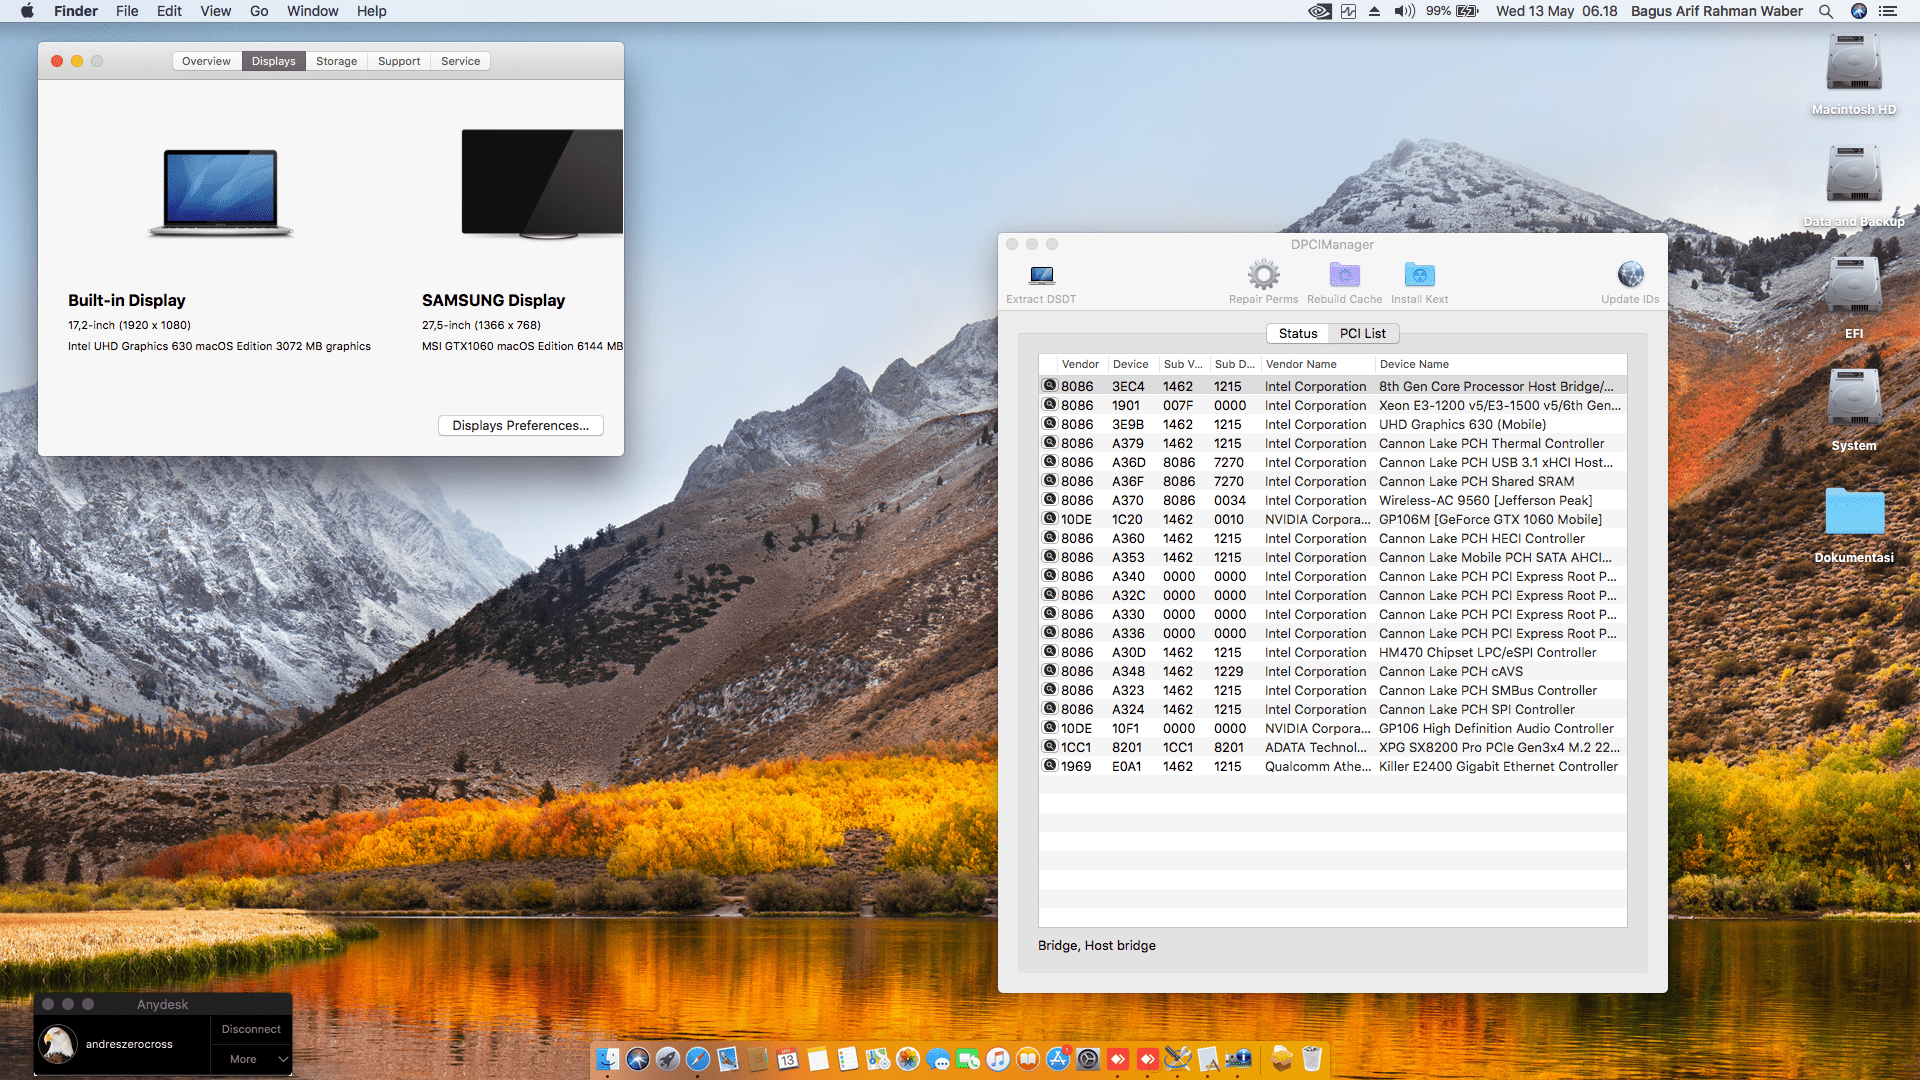Select Killer E2400 Gigabit Ethernet row
The width and height of the screenshot is (1920, 1080).
tap(1333, 766)
